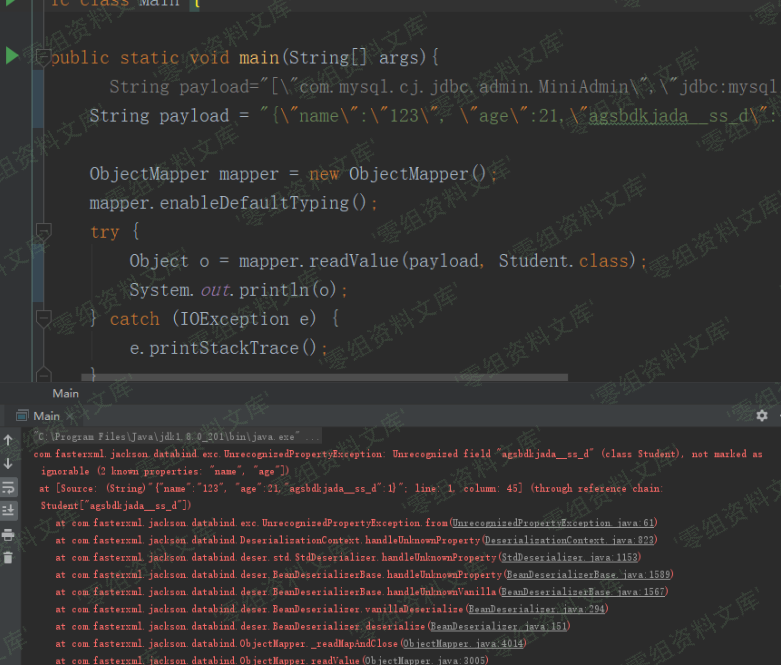
Task: Follow the BeanDeserializer.java:294 stack trace link
Action: (536, 609)
